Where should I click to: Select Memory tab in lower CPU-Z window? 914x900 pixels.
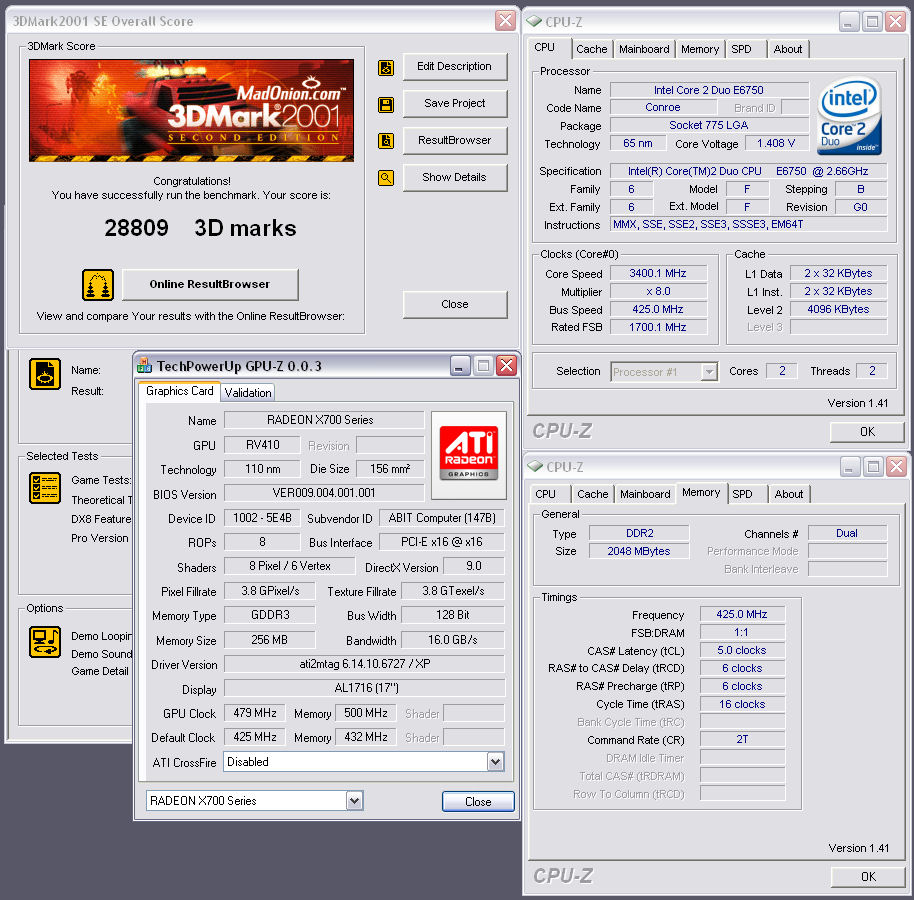pos(701,493)
